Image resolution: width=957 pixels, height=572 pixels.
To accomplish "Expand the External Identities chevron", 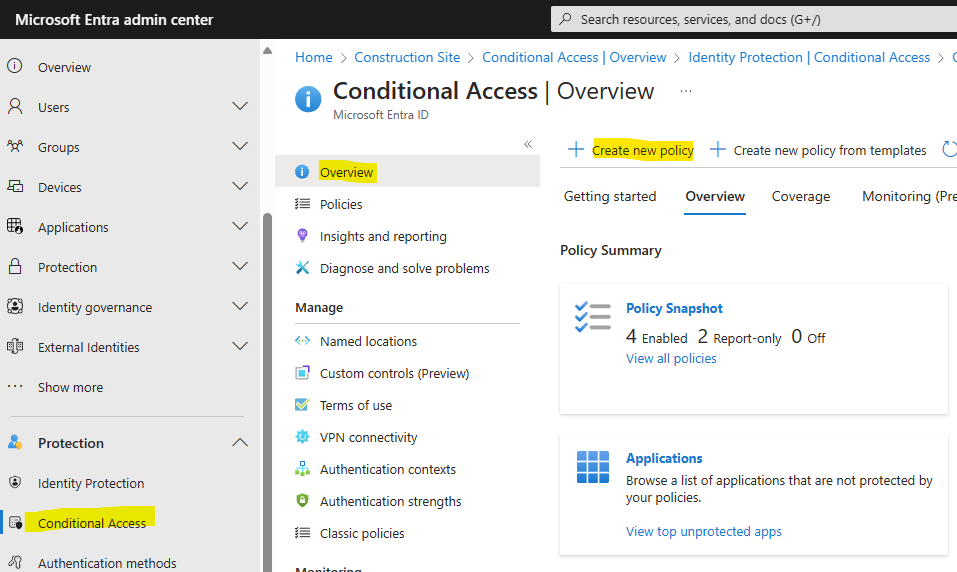I will [x=240, y=346].
